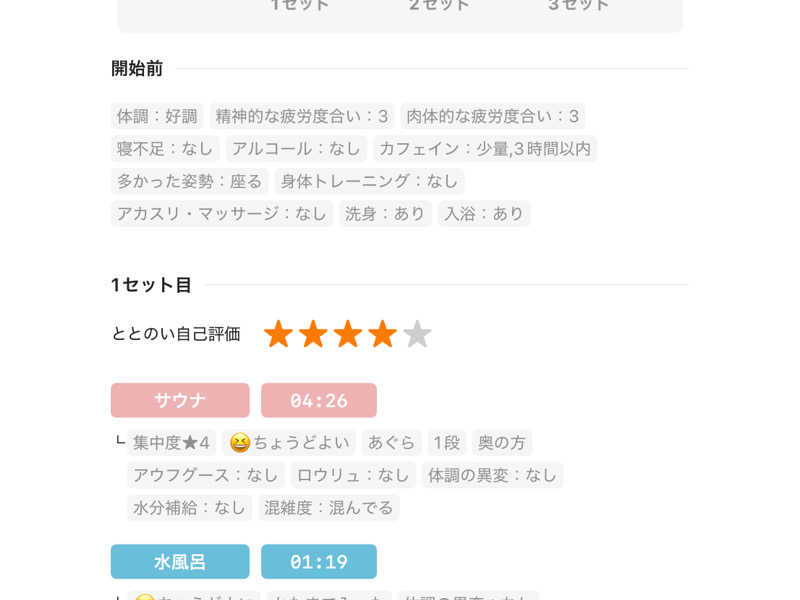Click the アウフグース：なし tag
This screenshot has width=800, height=600.
(205, 475)
